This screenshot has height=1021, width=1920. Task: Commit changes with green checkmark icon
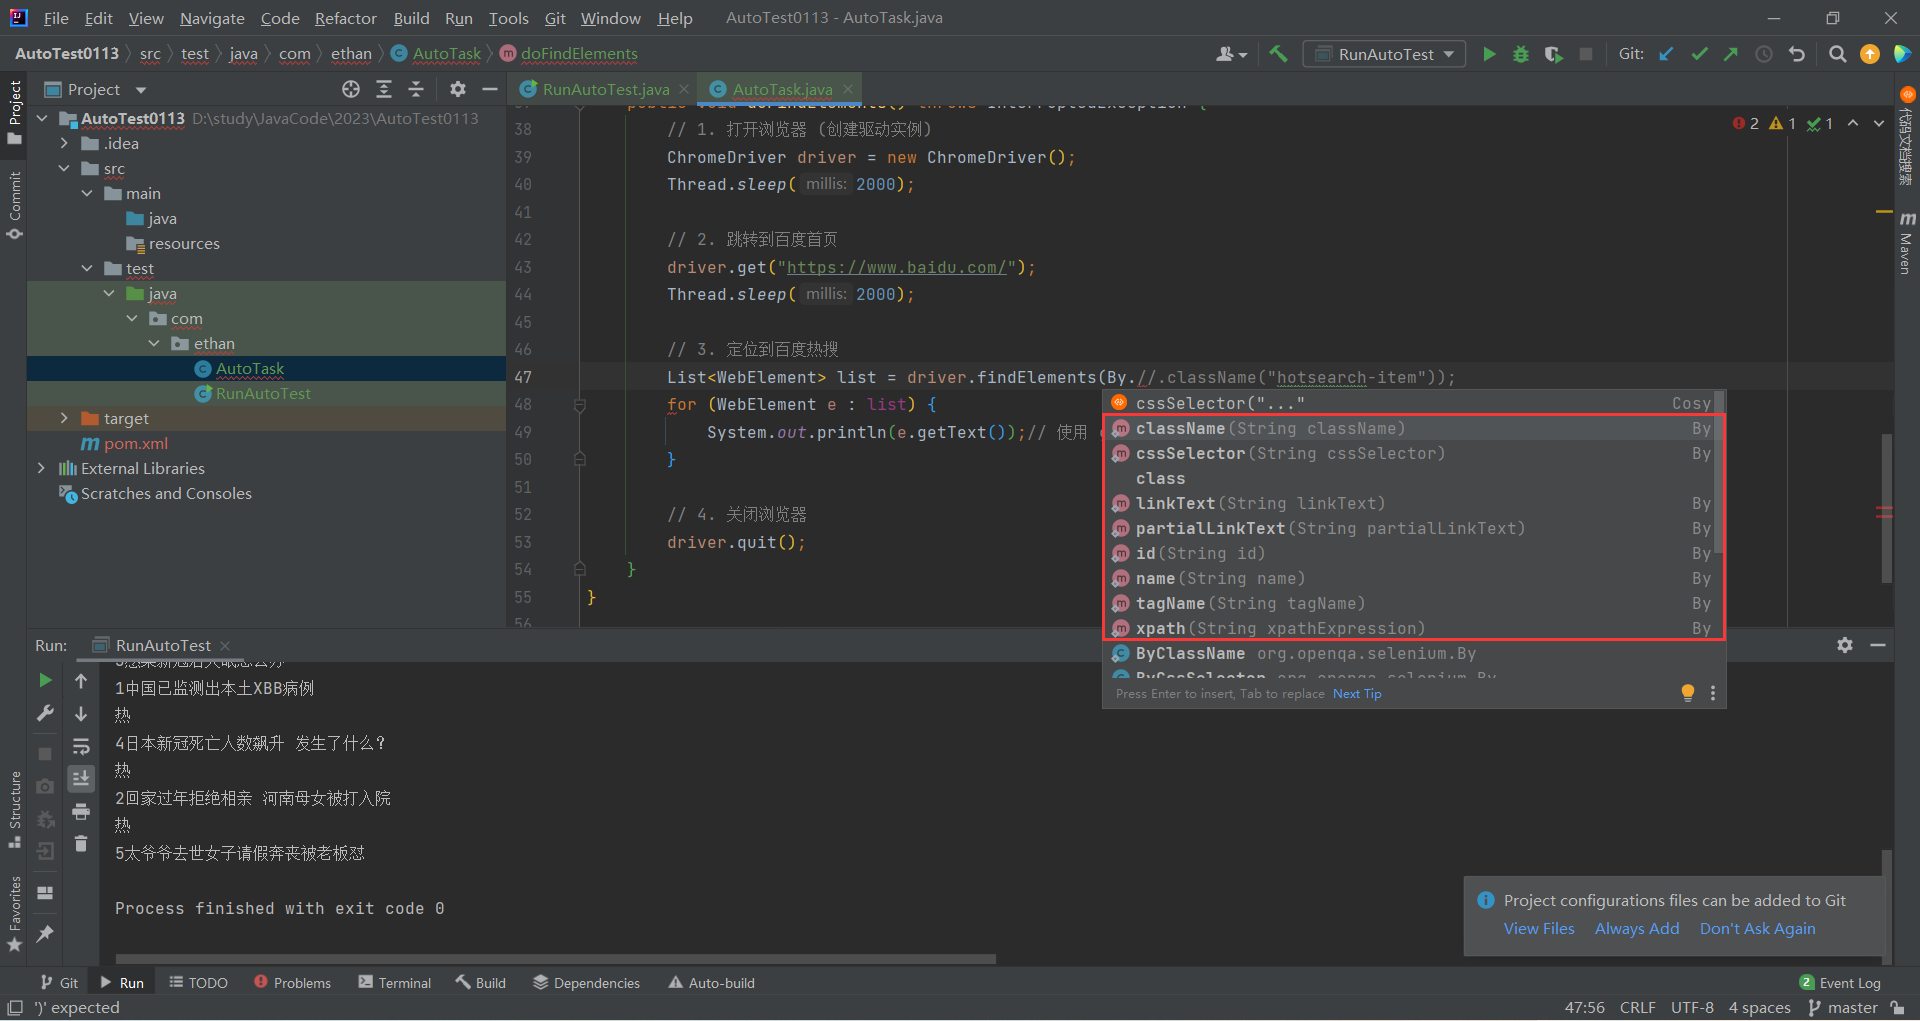[1699, 54]
